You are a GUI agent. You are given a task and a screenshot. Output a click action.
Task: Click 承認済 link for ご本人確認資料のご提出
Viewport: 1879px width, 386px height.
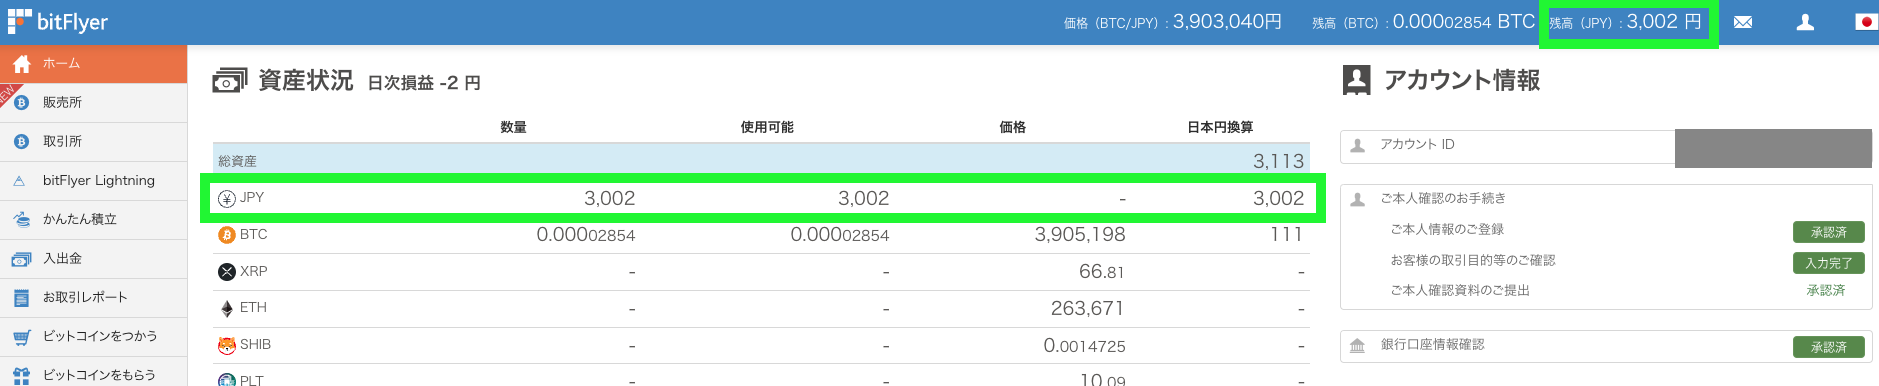[1826, 290]
